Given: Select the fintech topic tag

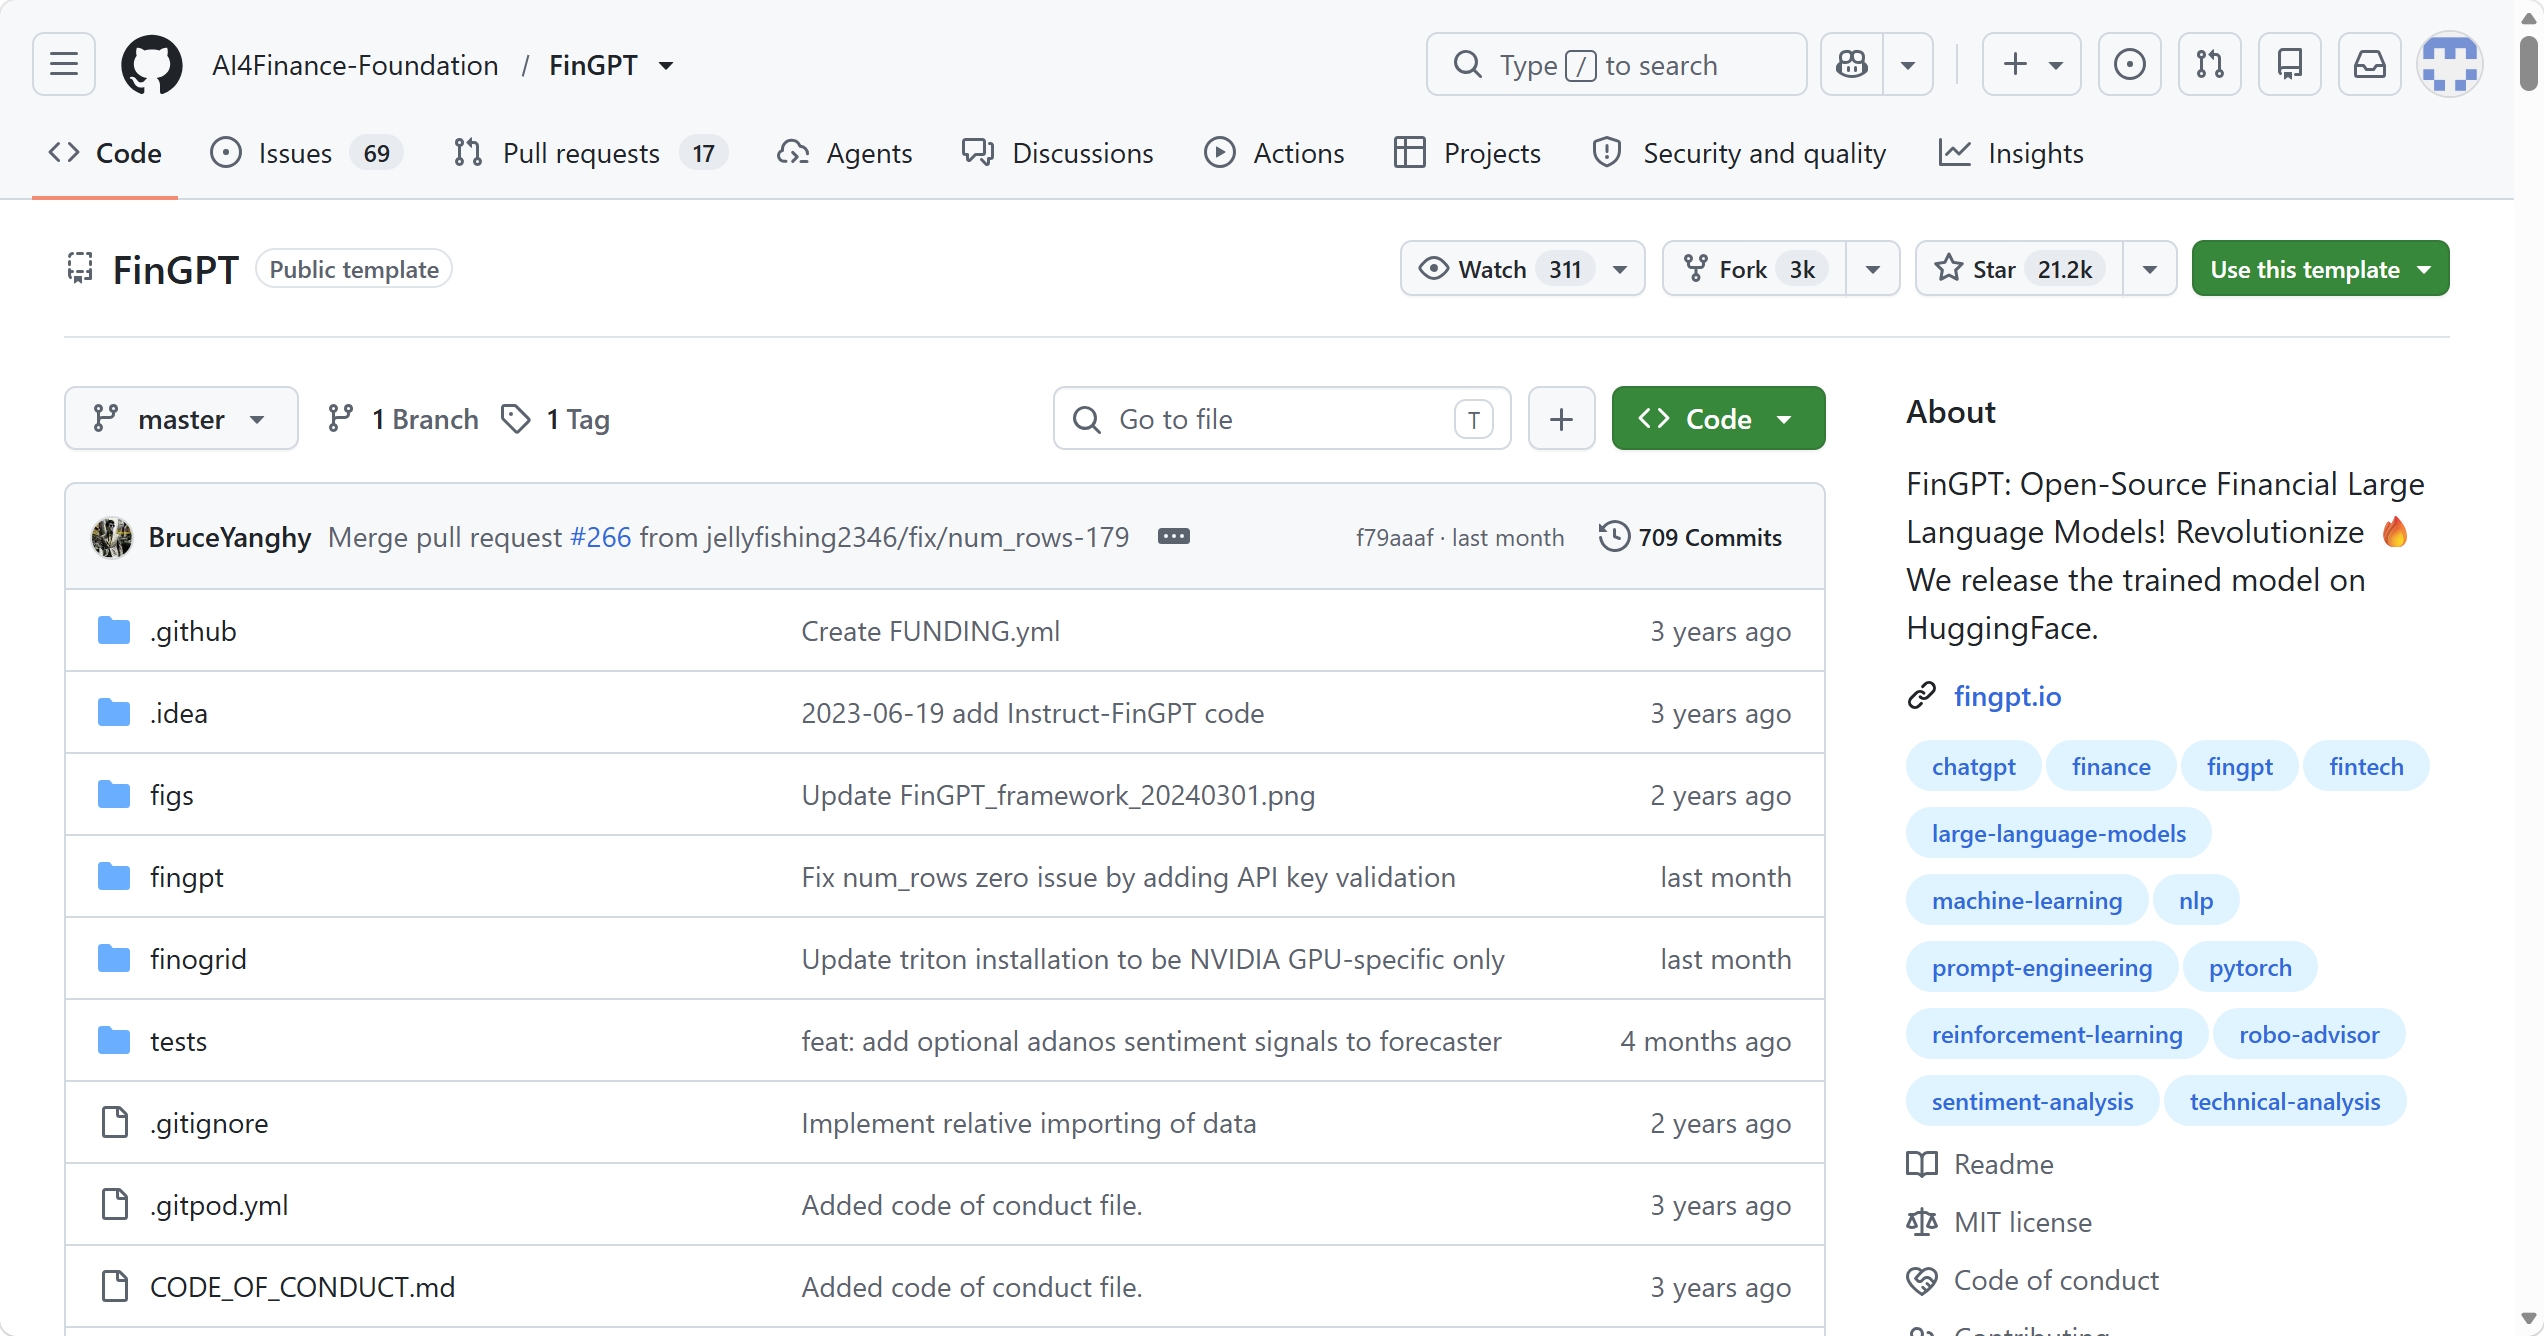Looking at the screenshot, I should pos(2366,766).
